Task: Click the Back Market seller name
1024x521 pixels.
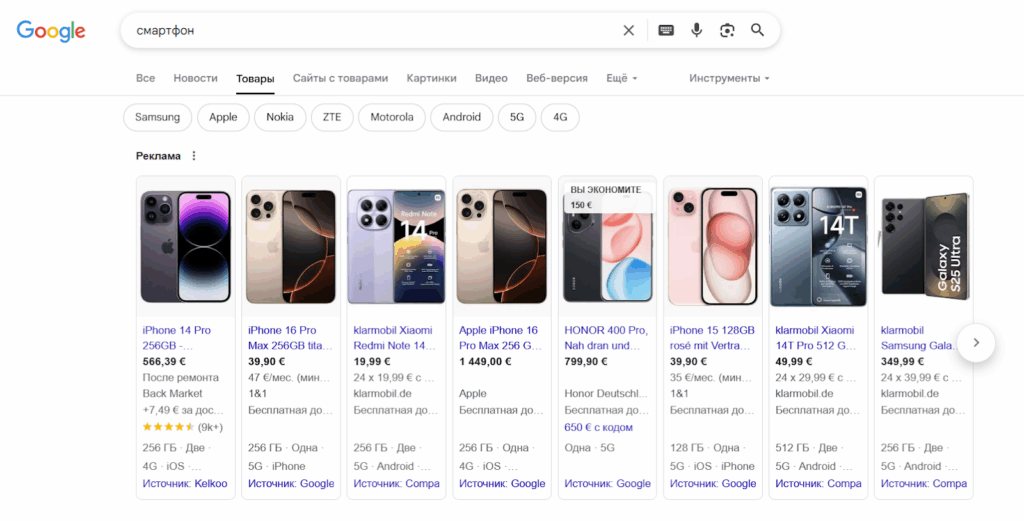Action: click(x=172, y=394)
